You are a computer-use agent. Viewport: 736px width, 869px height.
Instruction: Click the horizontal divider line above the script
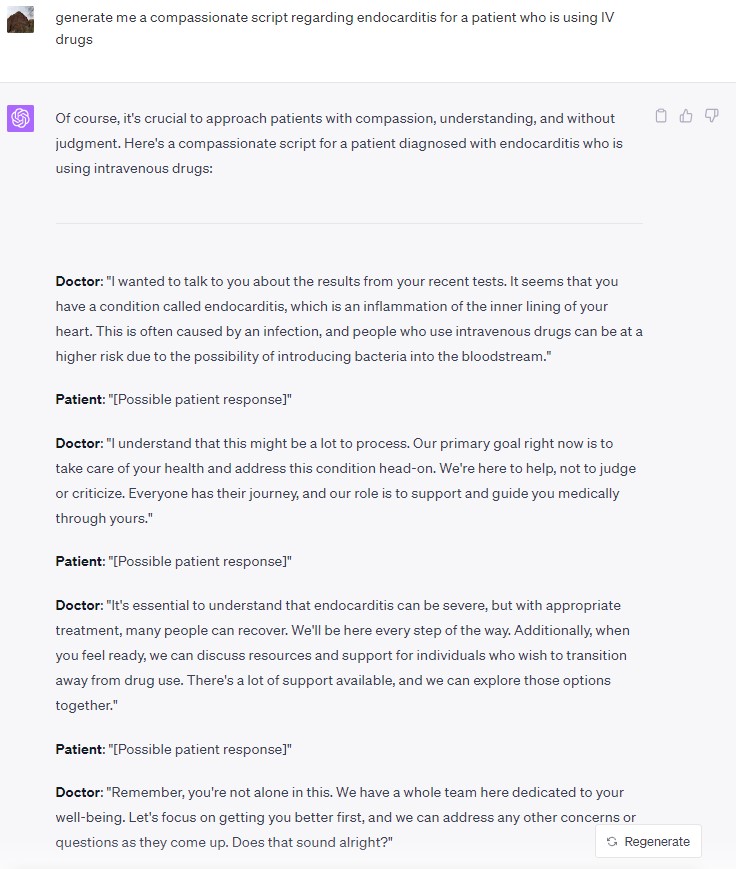coord(348,223)
